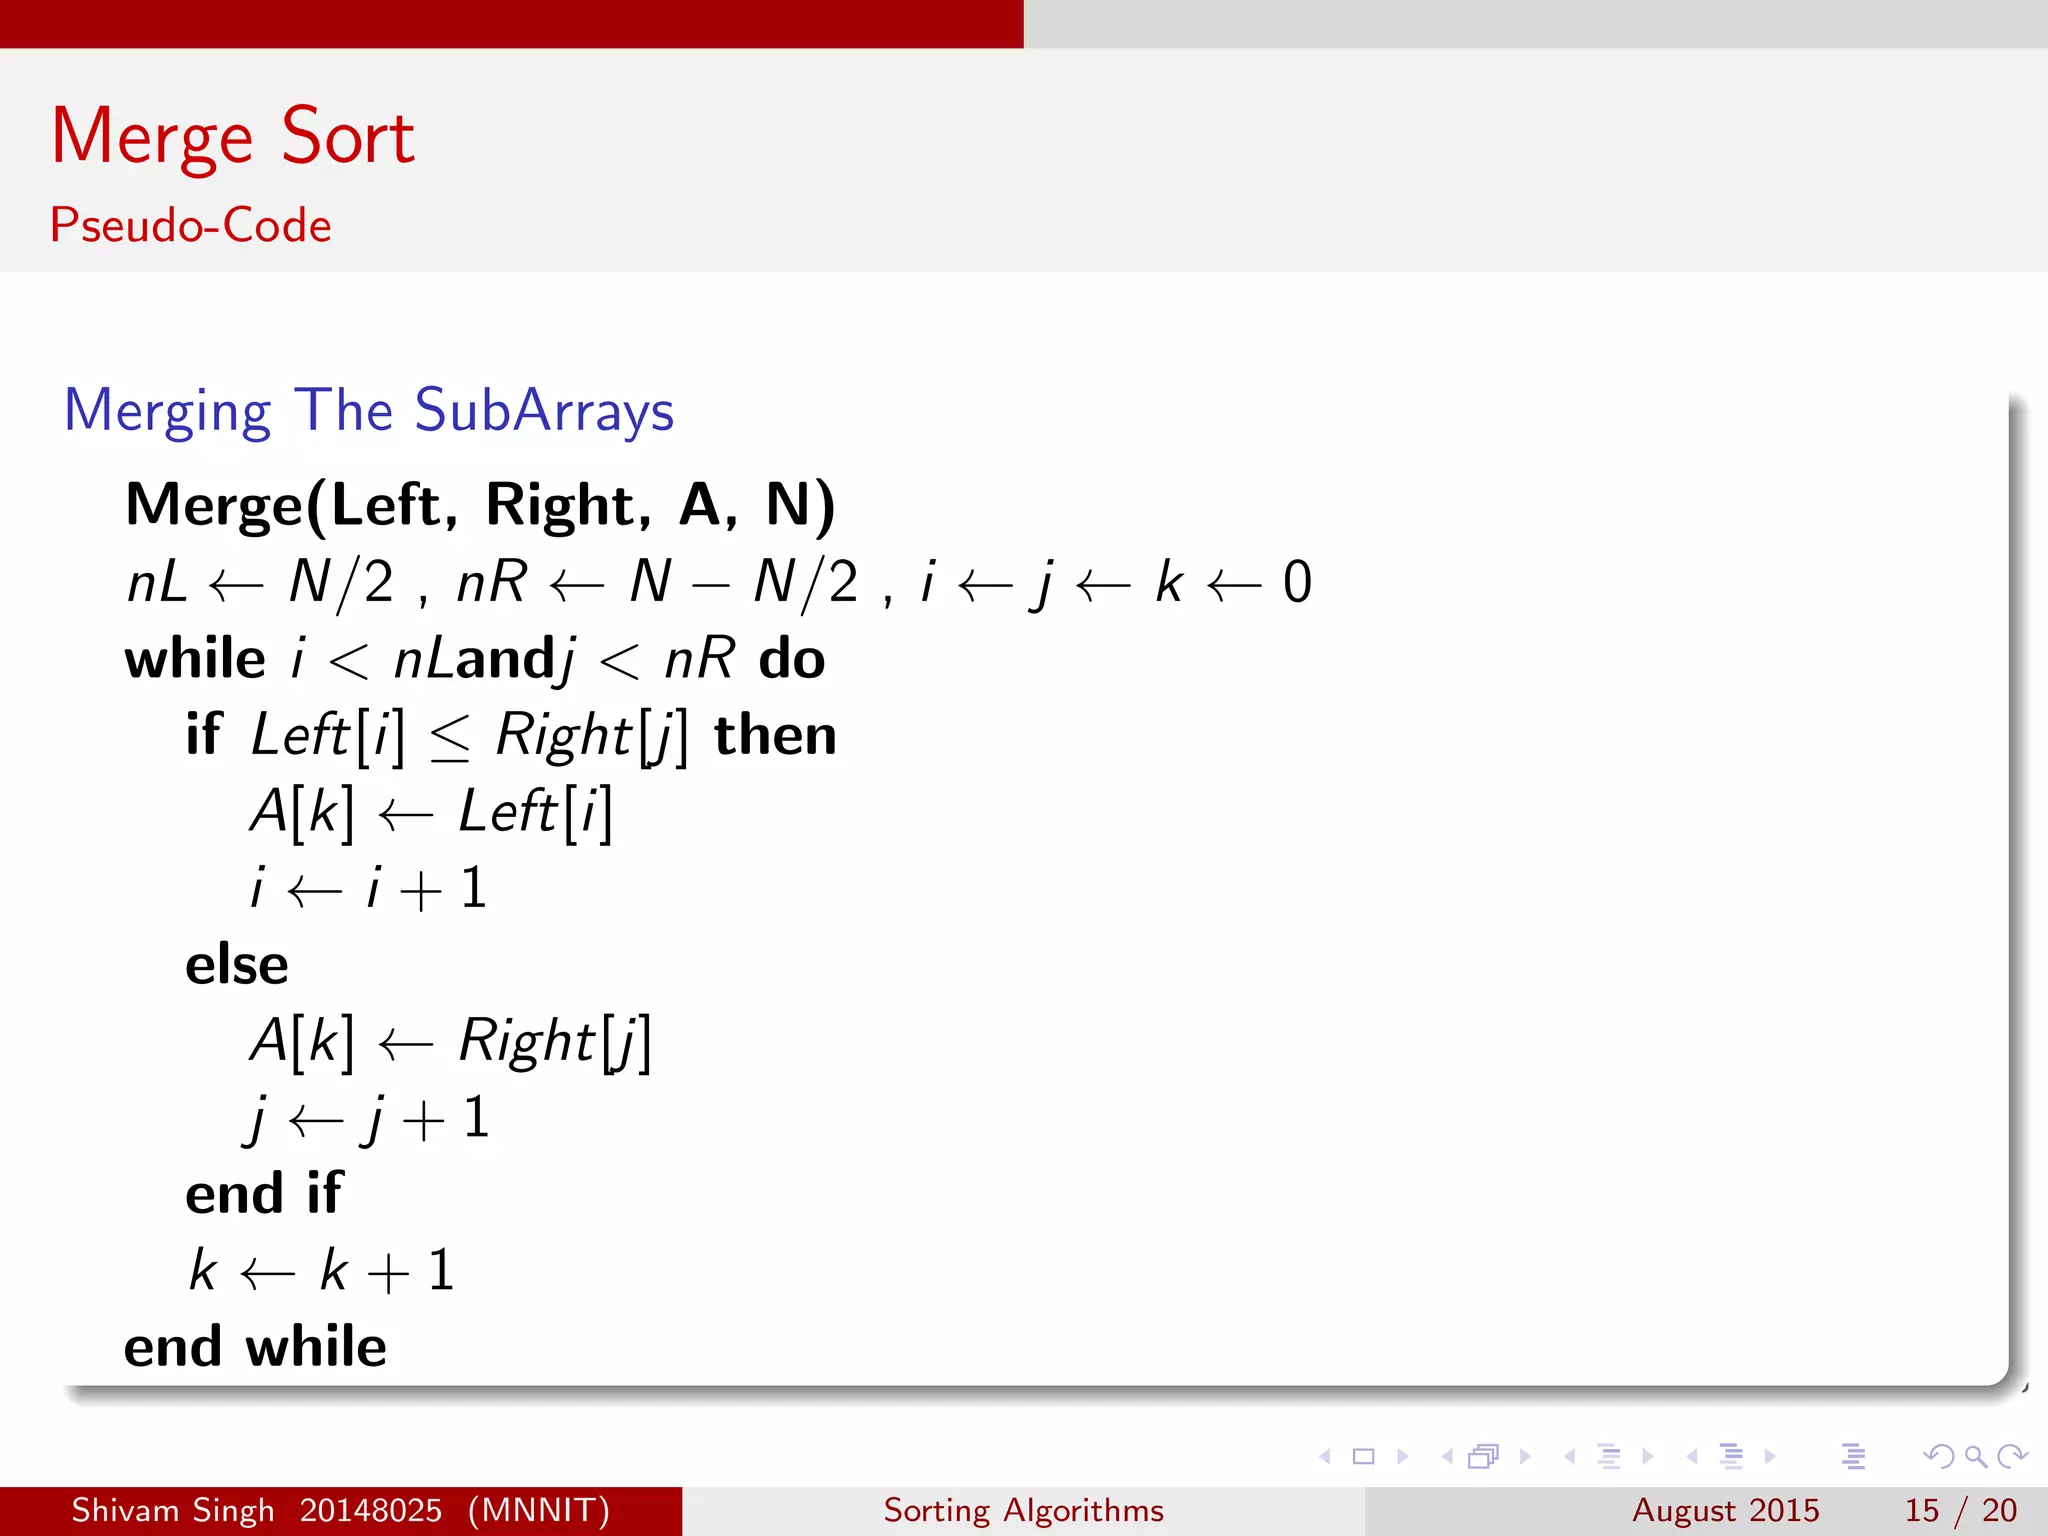Screen dimensions: 2048x1536
Task: Click the while i < nL condition line
Action: point(475,659)
